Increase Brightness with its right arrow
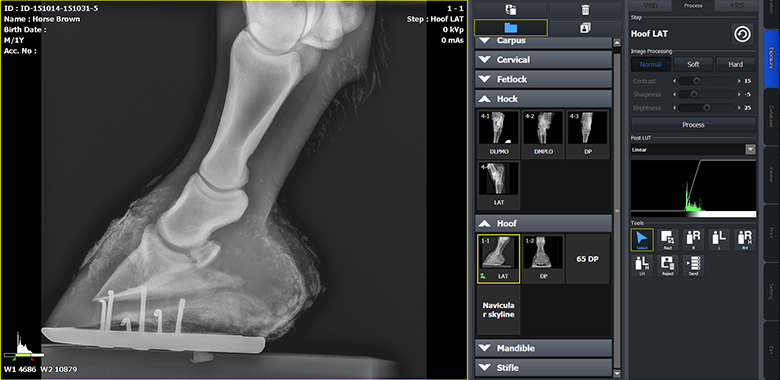 740,107
